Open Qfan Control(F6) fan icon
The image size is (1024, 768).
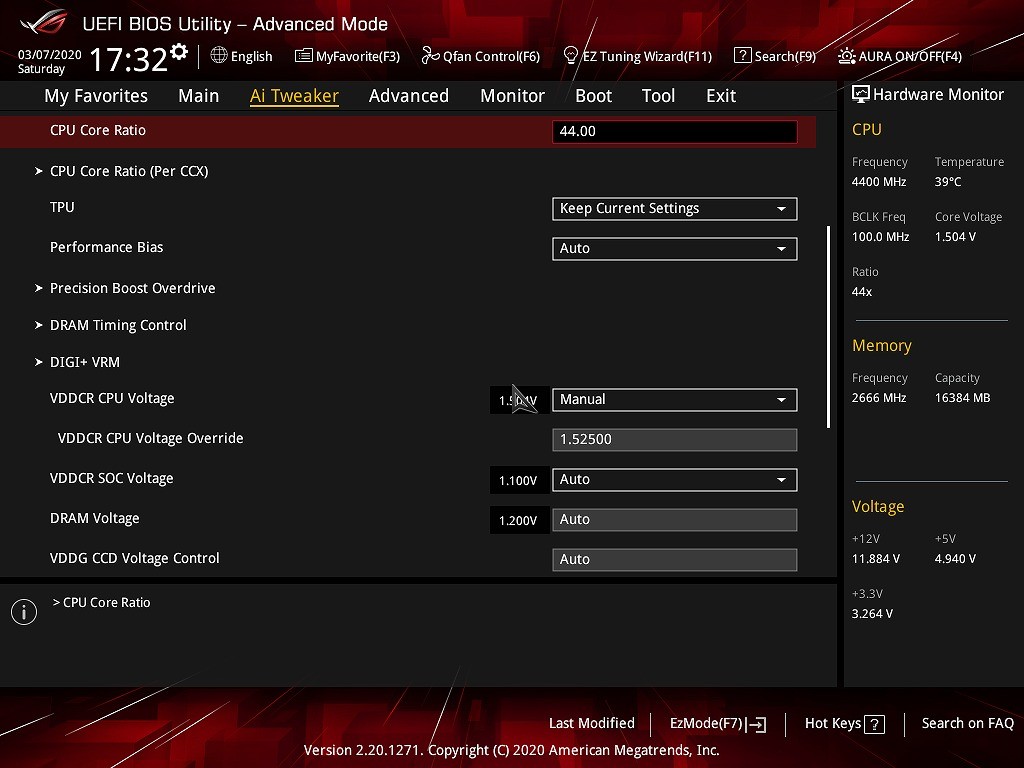coord(431,56)
